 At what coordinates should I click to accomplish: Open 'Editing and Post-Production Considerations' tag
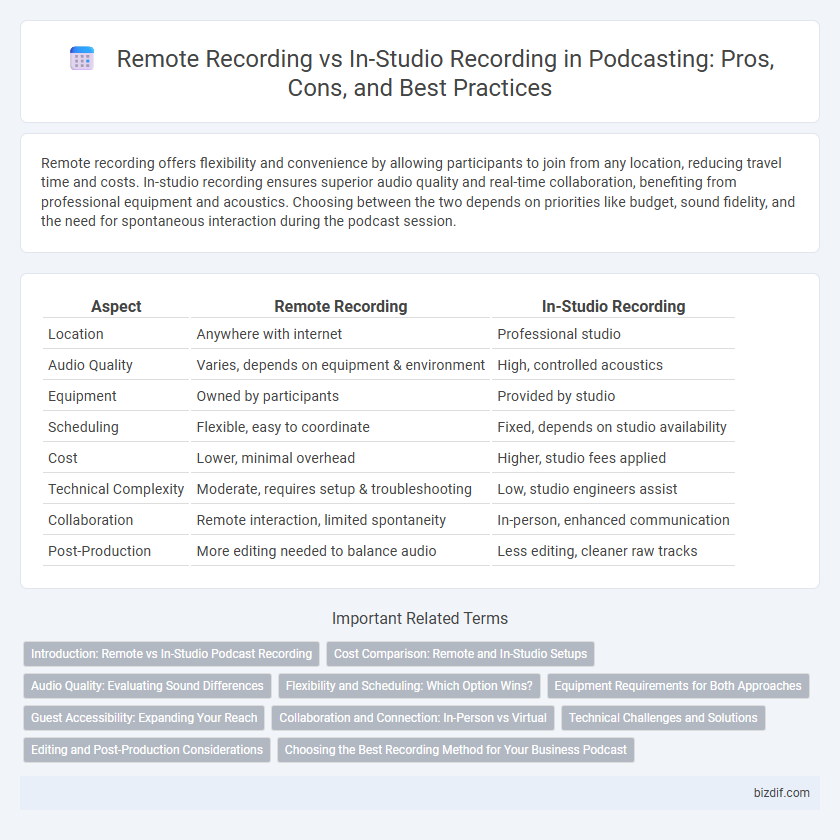(x=147, y=749)
